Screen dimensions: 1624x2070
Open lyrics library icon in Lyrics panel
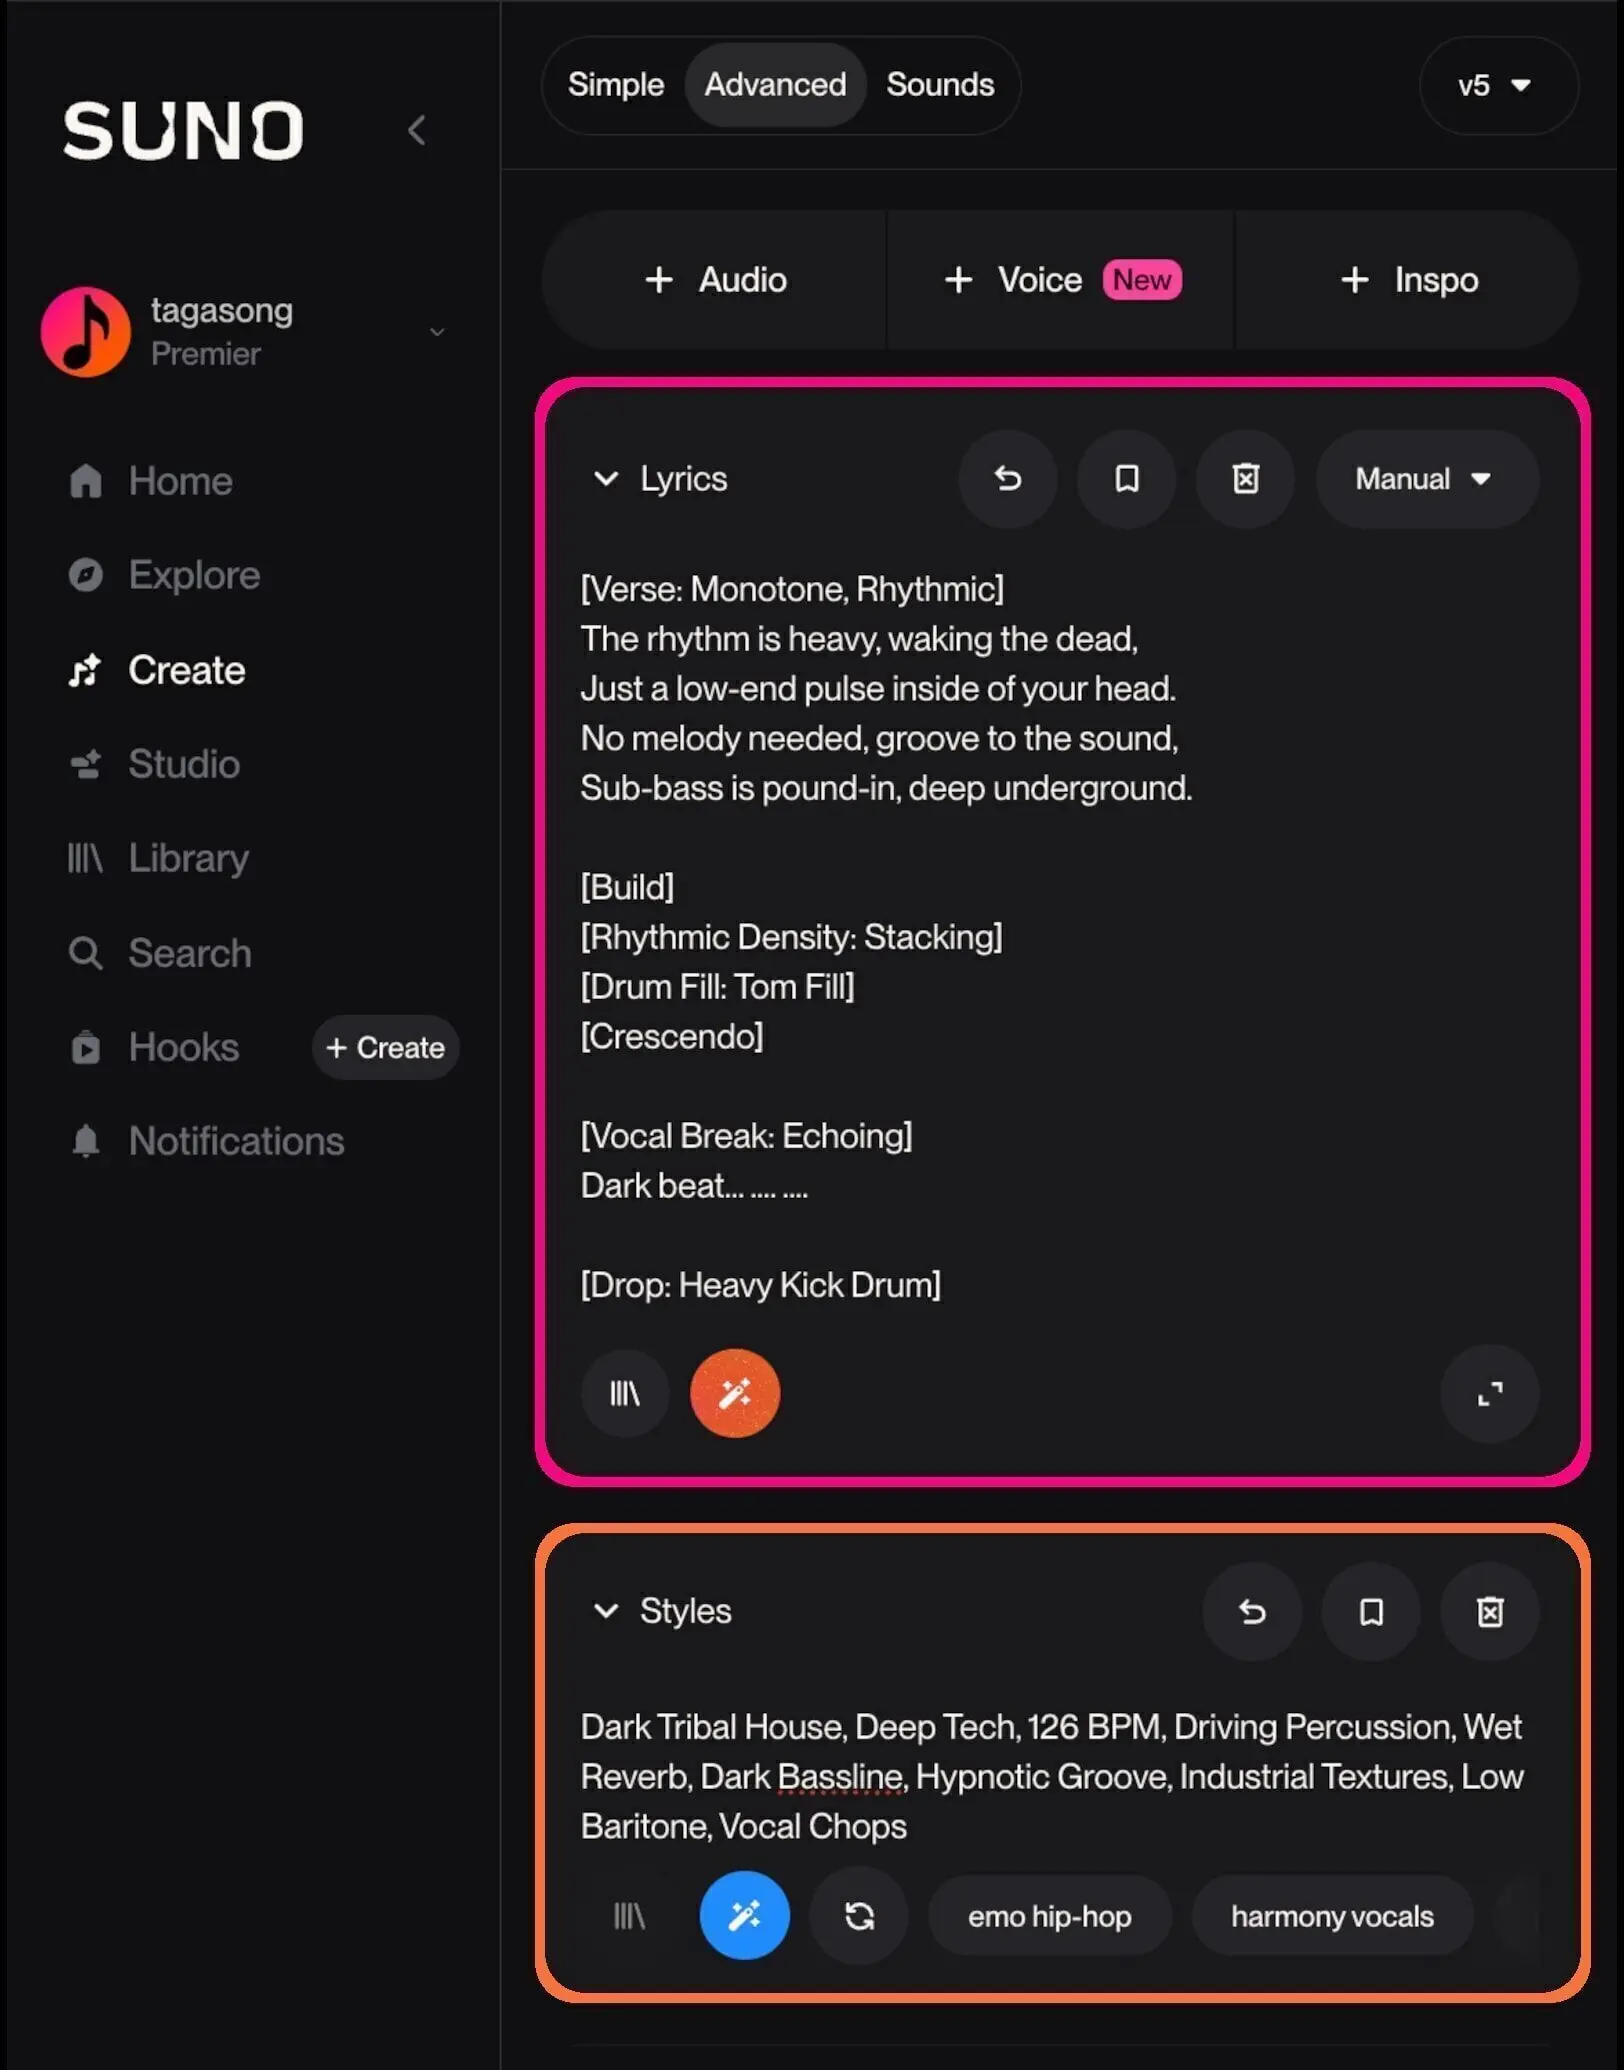[625, 1393]
